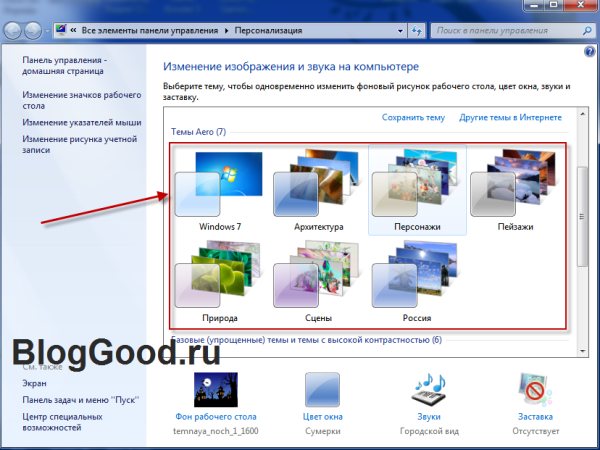
Task: Open Центр специальных возможностей link
Action: 62,422
